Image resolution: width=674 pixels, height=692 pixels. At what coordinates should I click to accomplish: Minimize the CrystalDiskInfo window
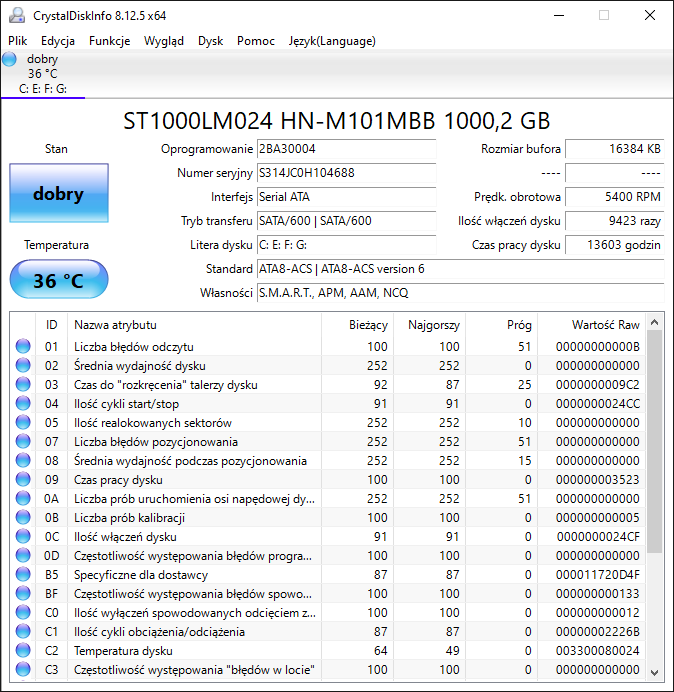[x=559, y=15]
